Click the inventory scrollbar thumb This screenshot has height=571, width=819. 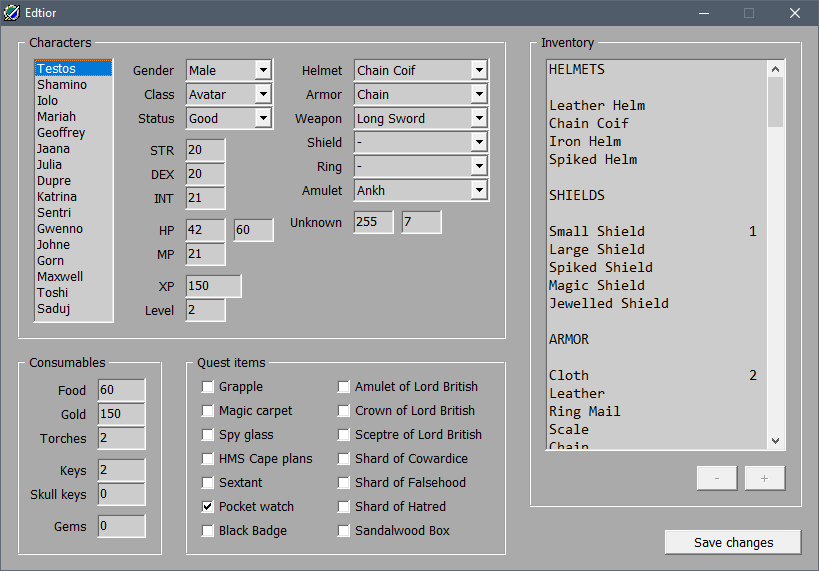(x=776, y=102)
